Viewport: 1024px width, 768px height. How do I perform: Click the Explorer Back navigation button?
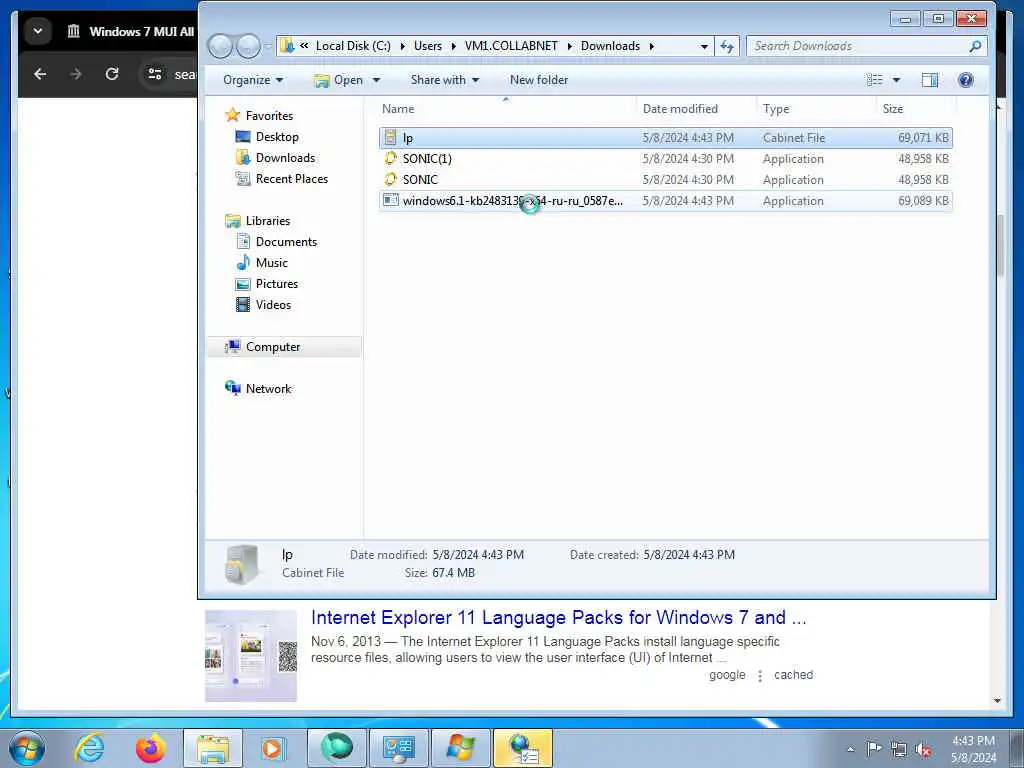click(220, 46)
